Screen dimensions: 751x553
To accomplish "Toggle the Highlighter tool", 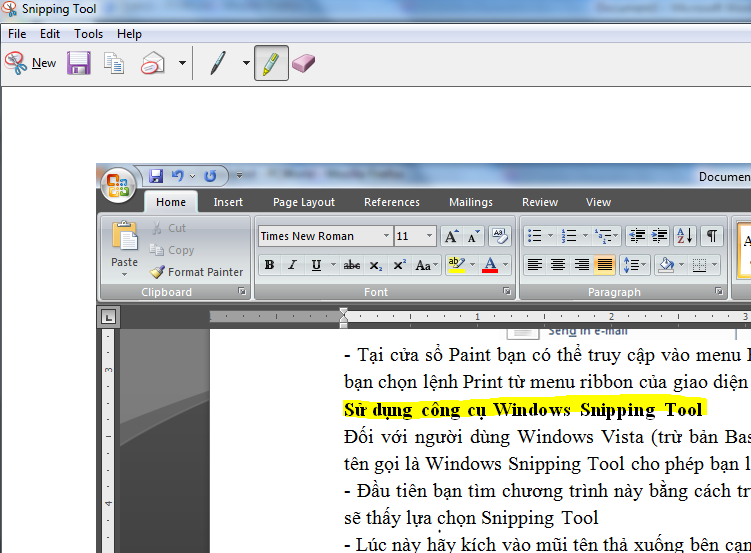I will tap(271, 63).
